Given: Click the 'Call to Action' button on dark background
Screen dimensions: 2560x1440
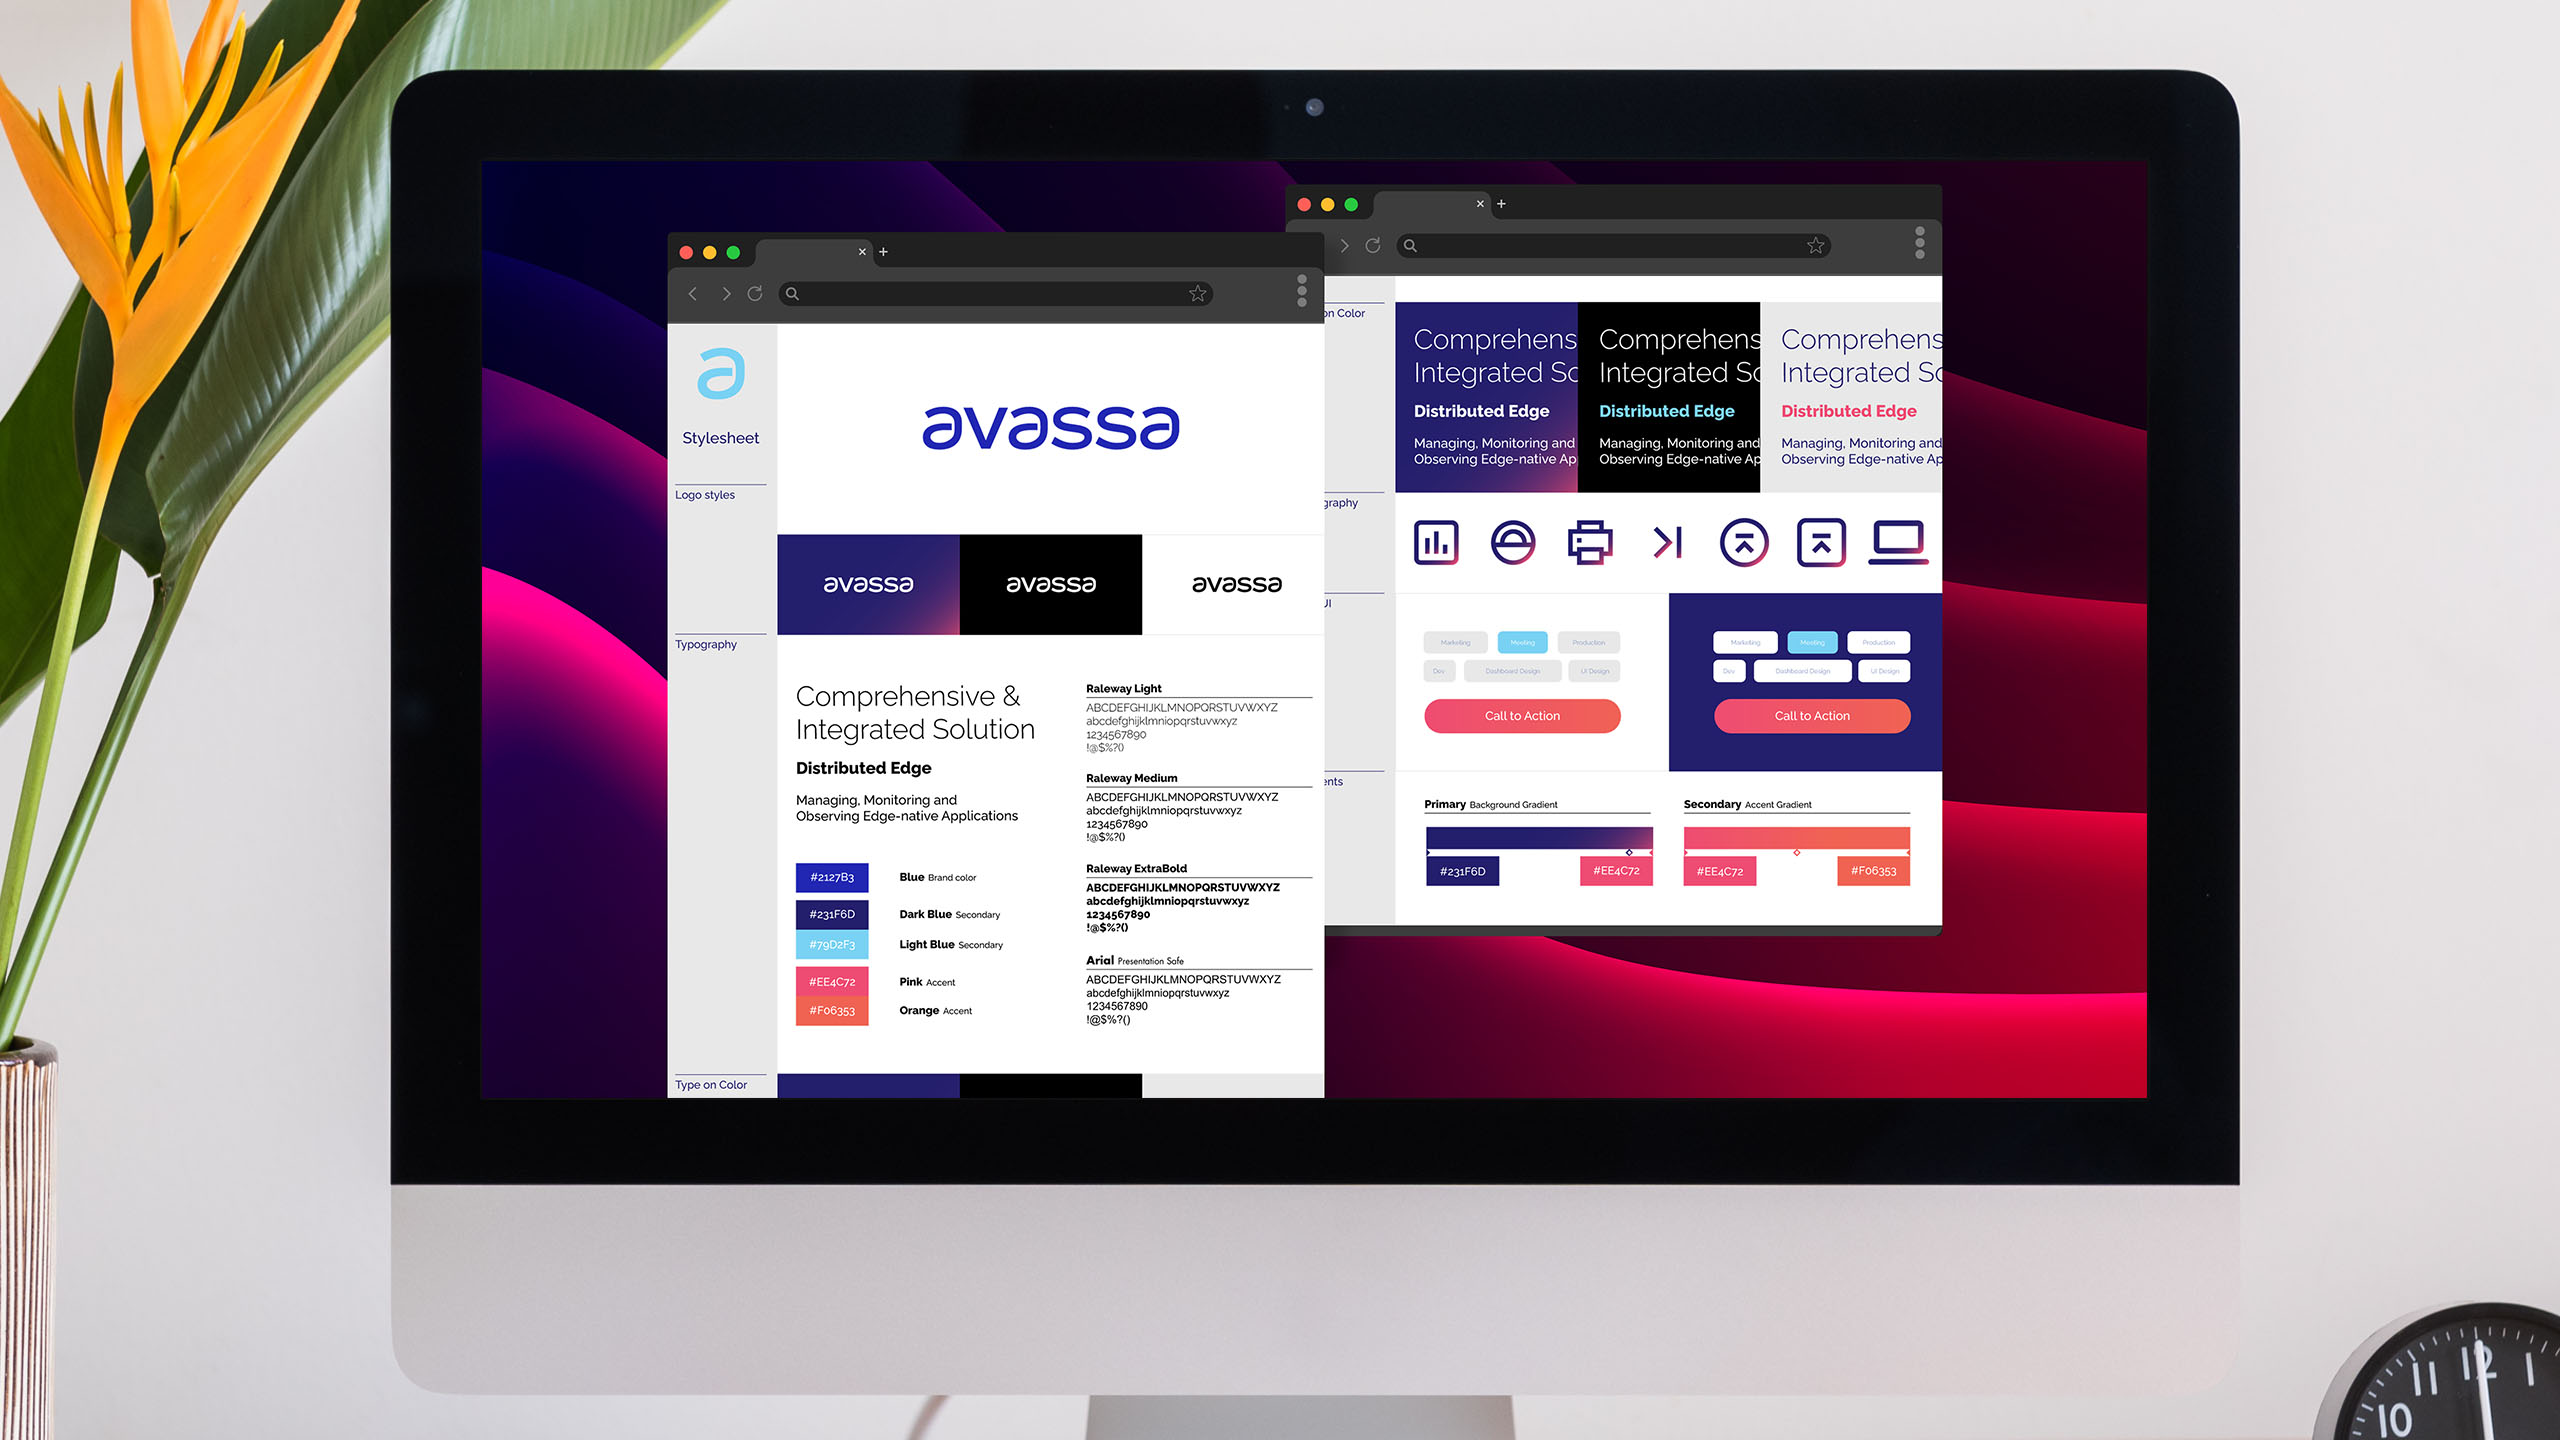Looking at the screenshot, I should click(x=1807, y=716).
